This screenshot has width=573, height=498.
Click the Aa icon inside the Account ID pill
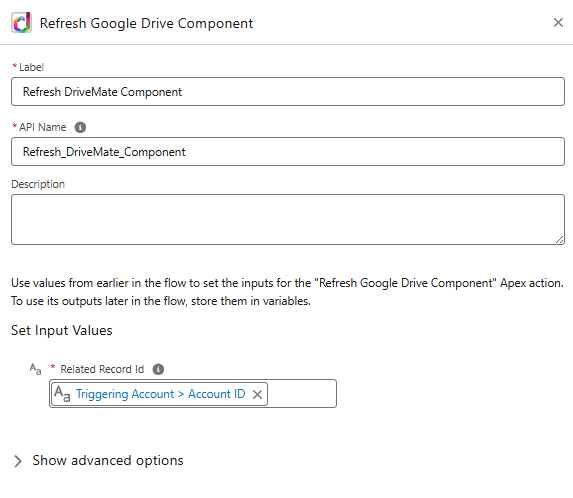pyautogui.click(x=62, y=394)
